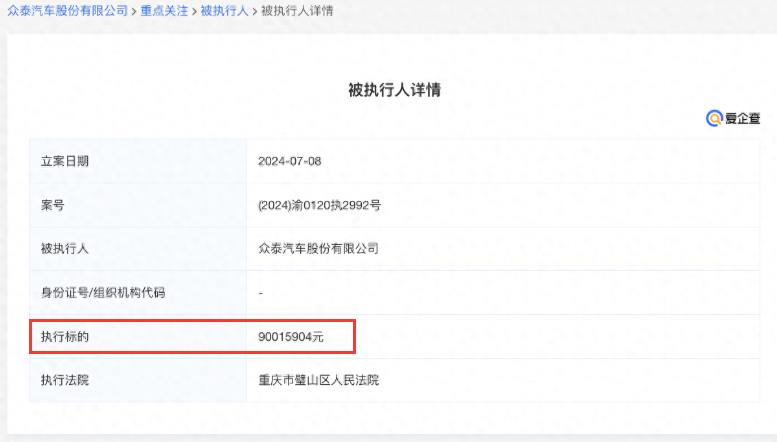Click the 执行法院 row label
Screen dimensions: 777x442
(x=65, y=380)
